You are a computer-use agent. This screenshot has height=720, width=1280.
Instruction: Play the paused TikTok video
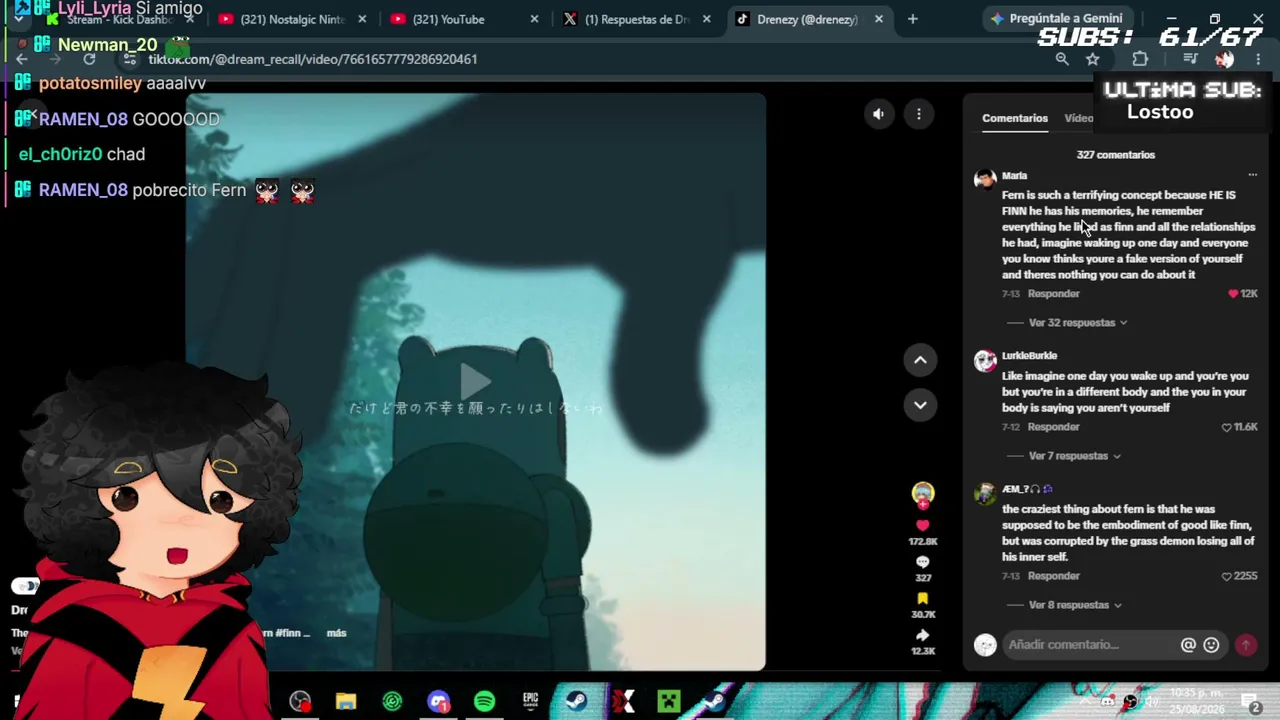pos(475,381)
